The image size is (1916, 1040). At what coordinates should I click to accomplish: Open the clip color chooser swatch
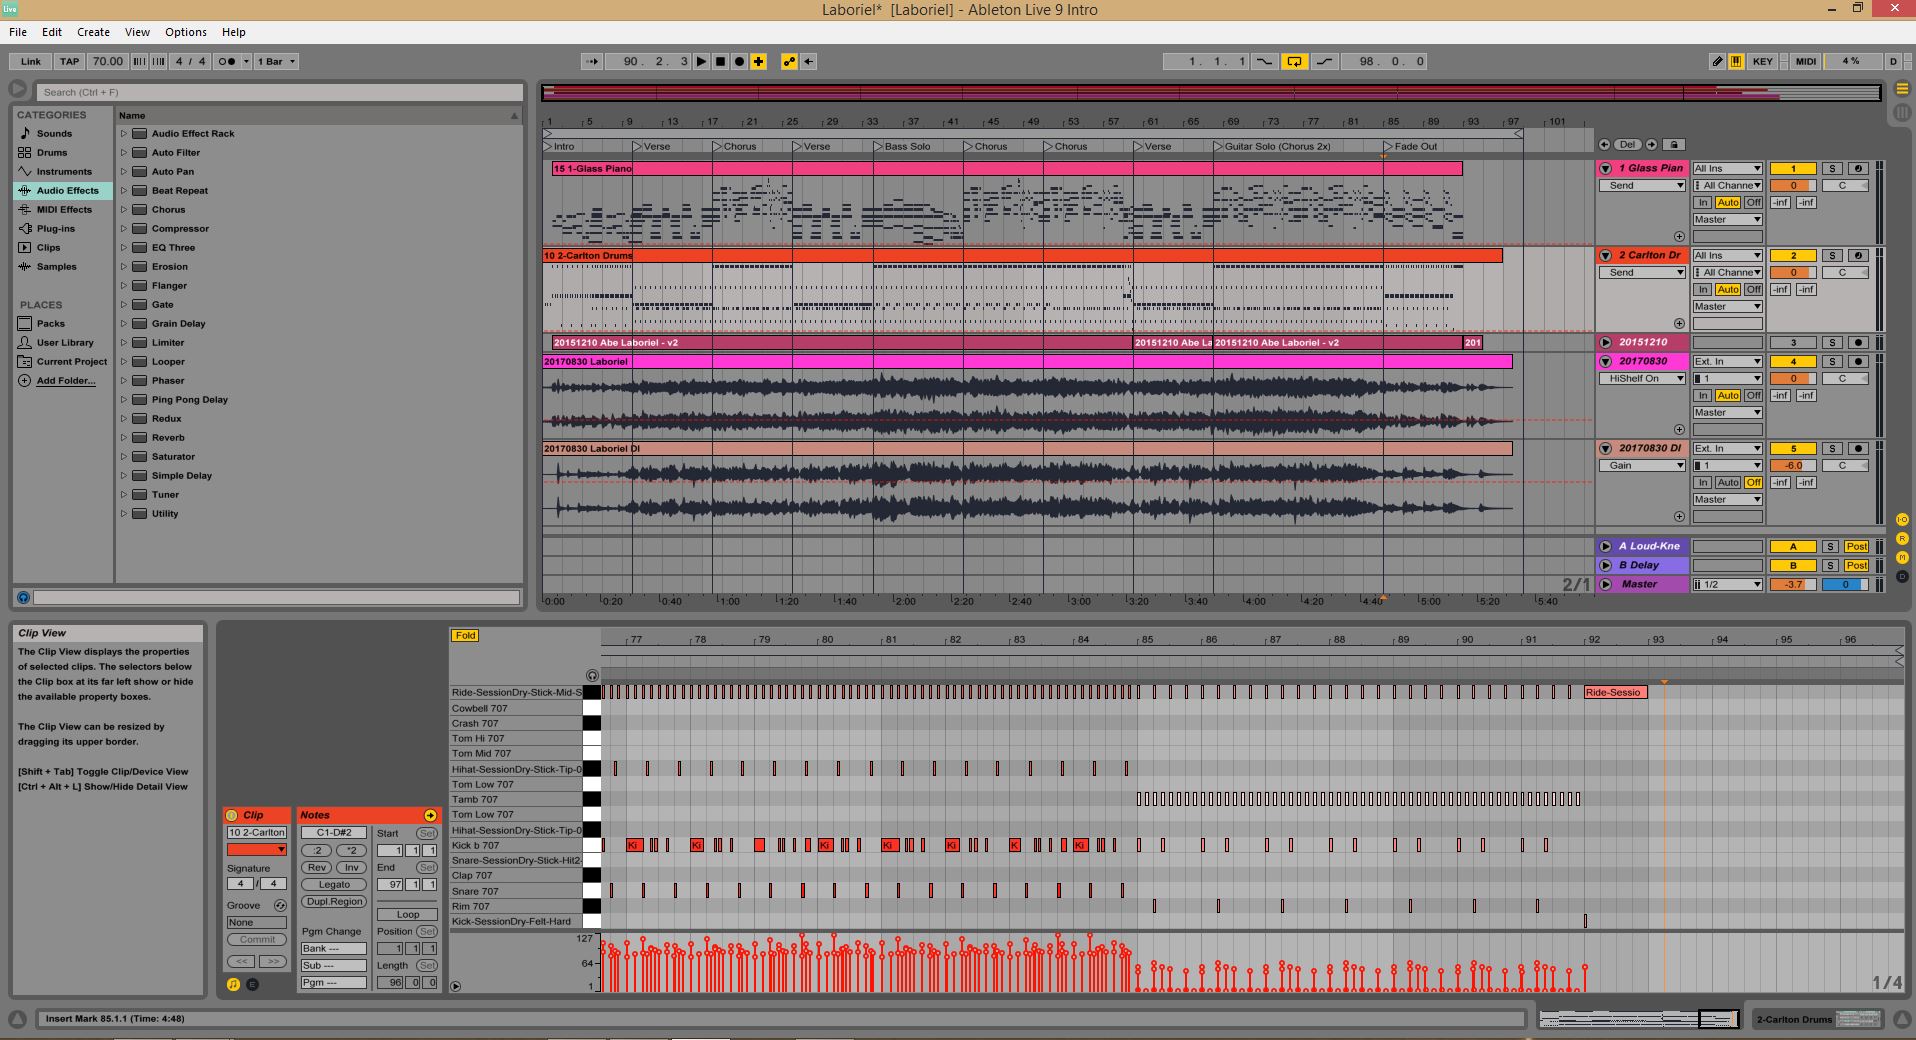pos(256,850)
